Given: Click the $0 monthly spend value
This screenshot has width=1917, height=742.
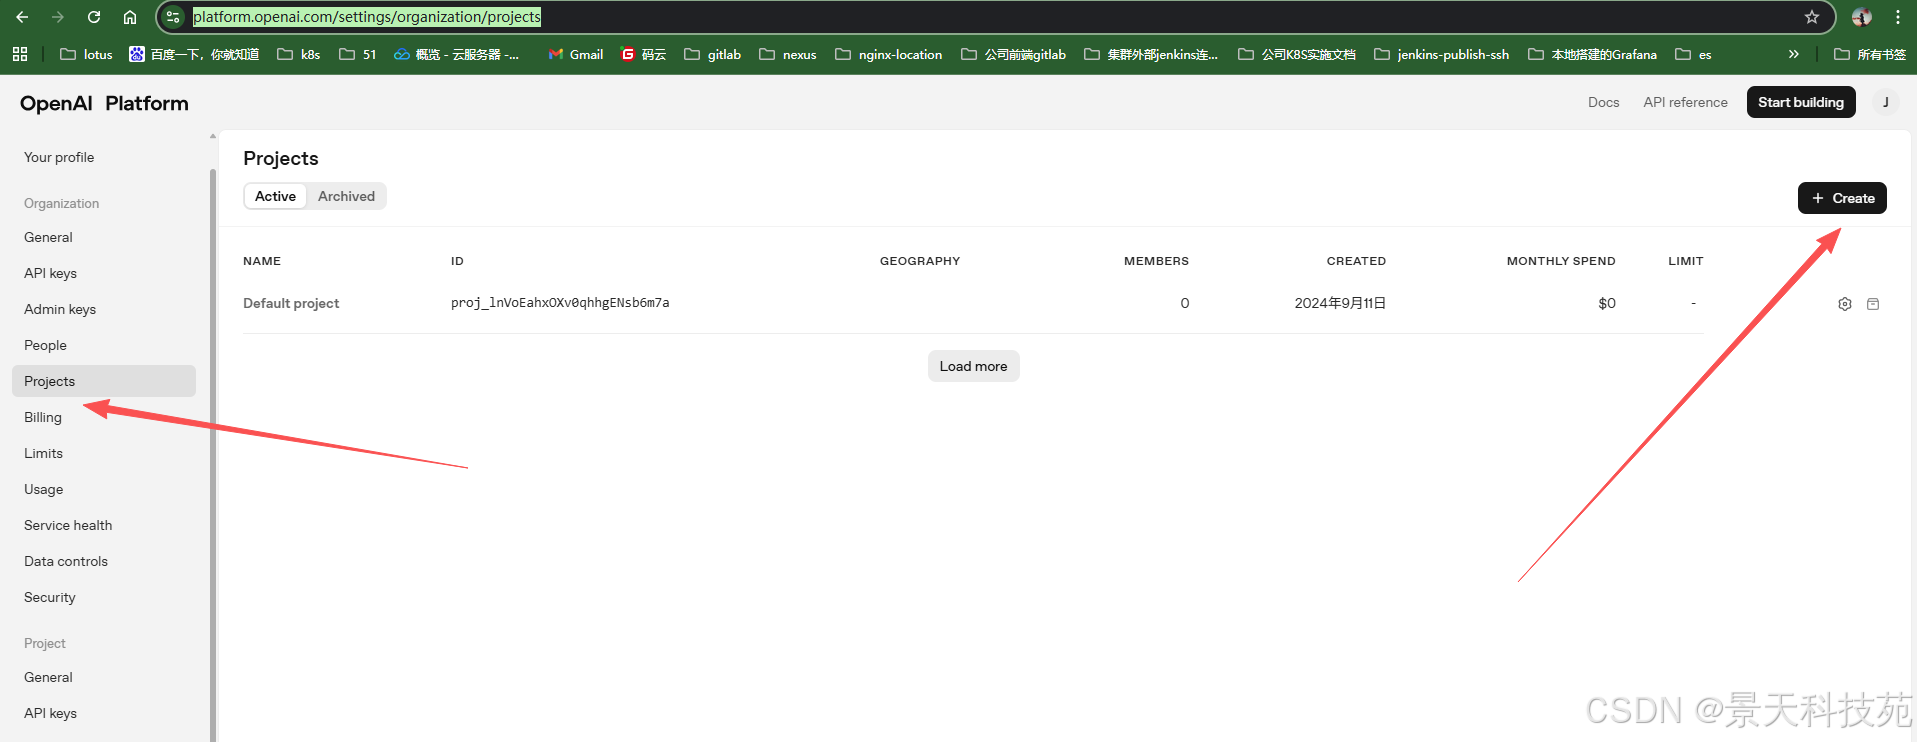Looking at the screenshot, I should 1607,303.
